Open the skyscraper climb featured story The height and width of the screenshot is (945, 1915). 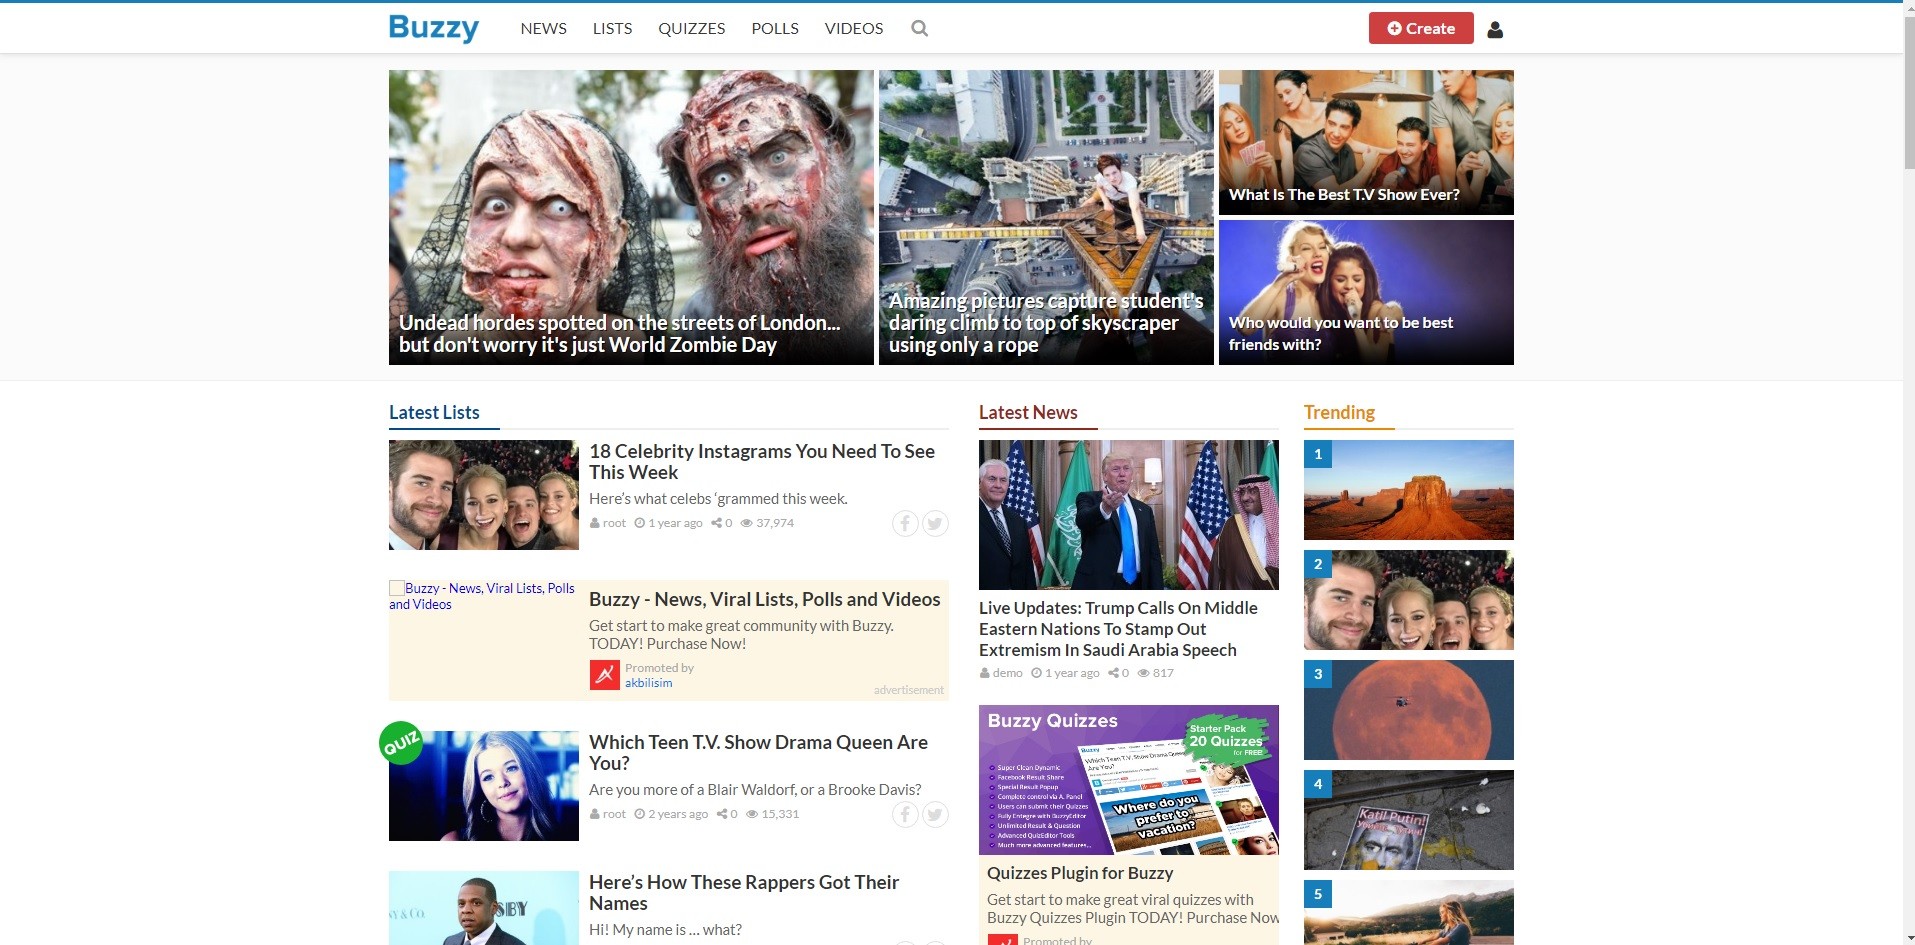click(1046, 217)
